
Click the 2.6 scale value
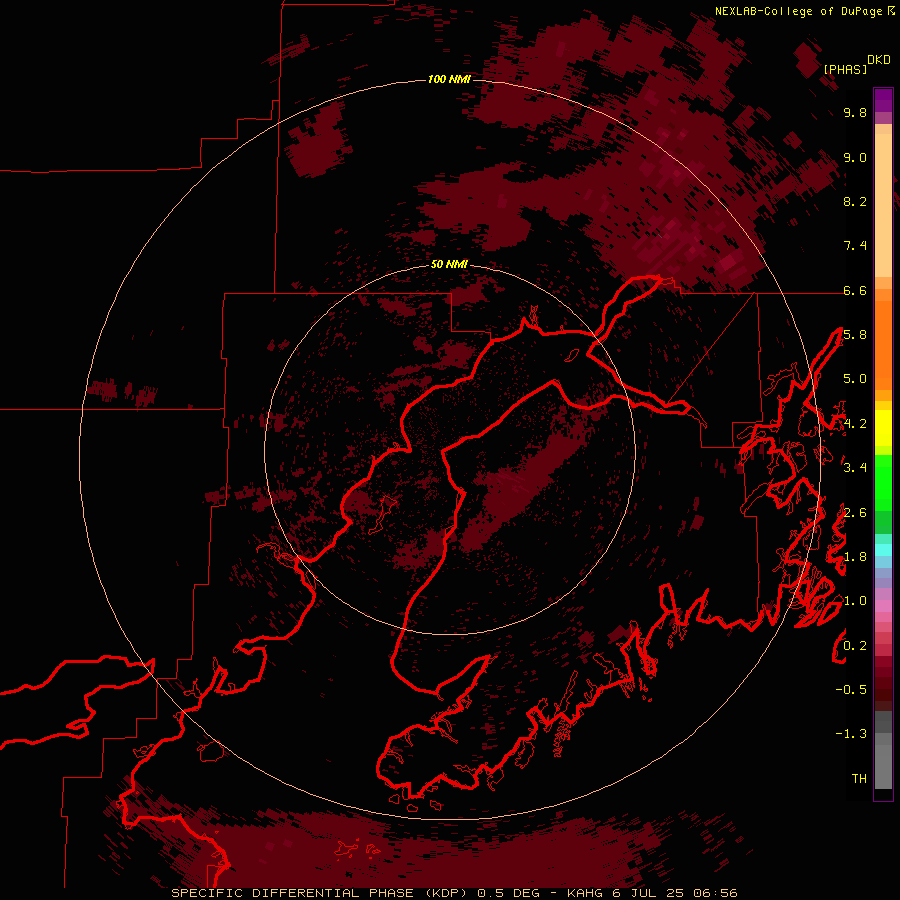click(855, 513)
